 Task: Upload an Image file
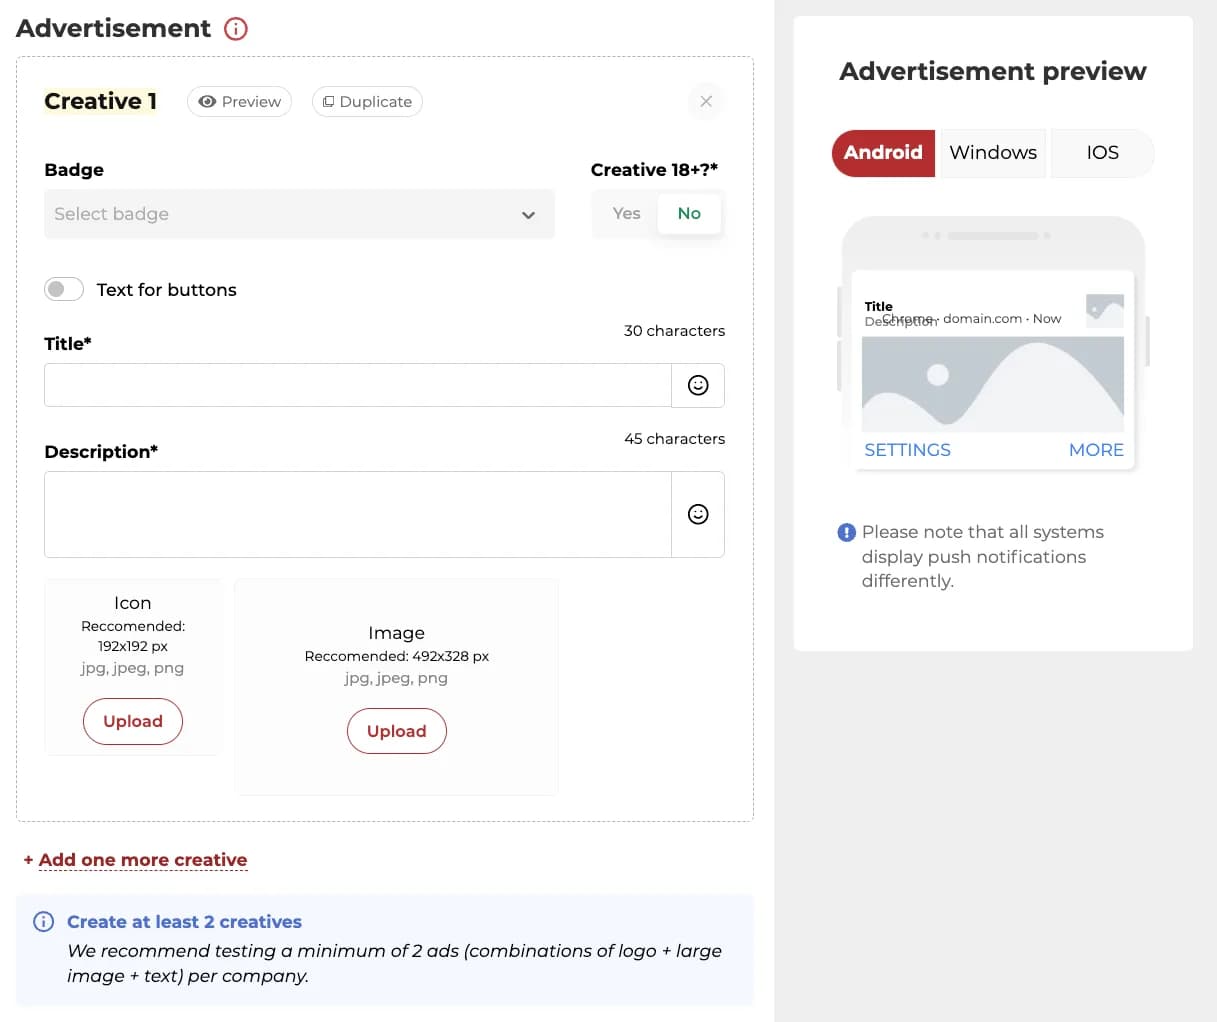[397, 731]
